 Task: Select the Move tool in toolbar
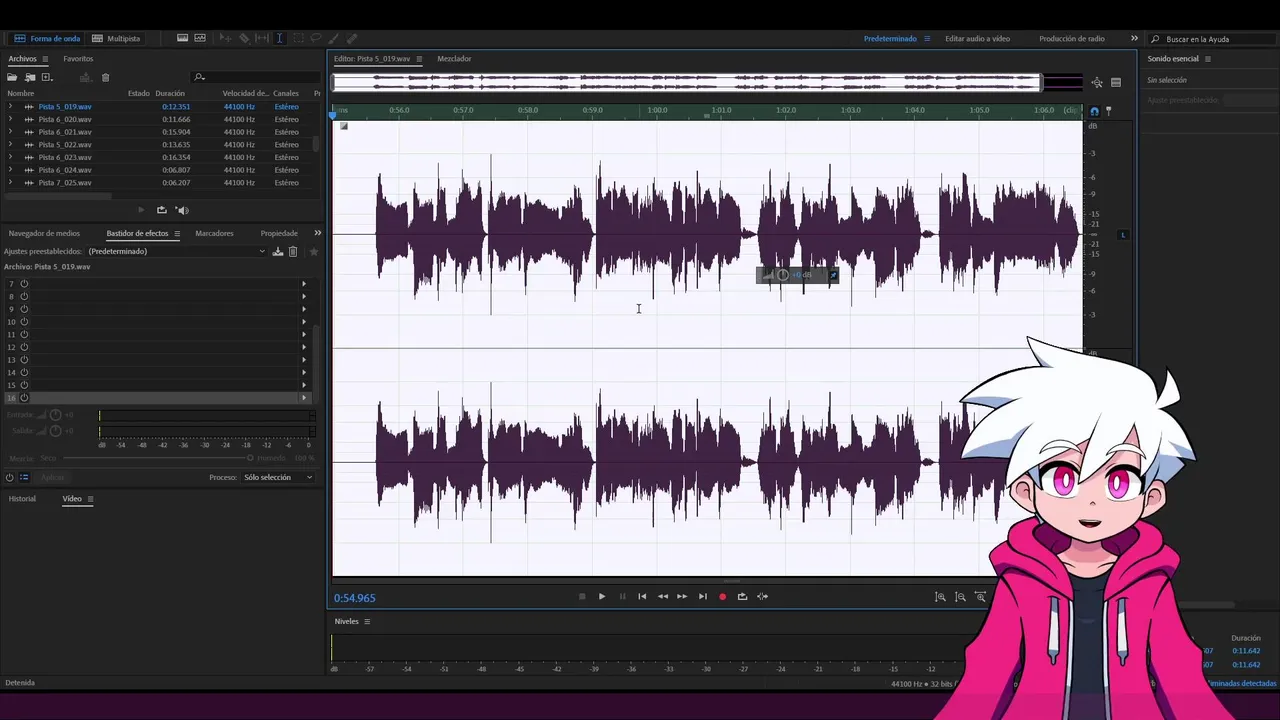(226, 38)
